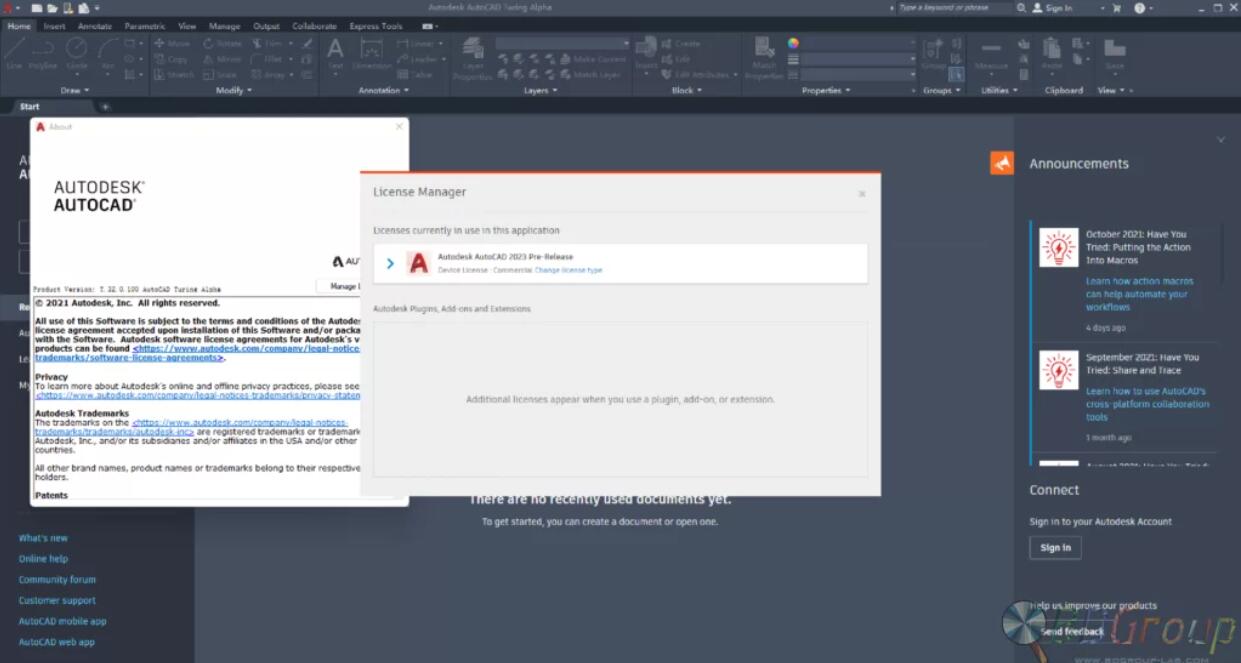1241x663 pixels.
Task: Choose the Array command
Action: [268, 75]
